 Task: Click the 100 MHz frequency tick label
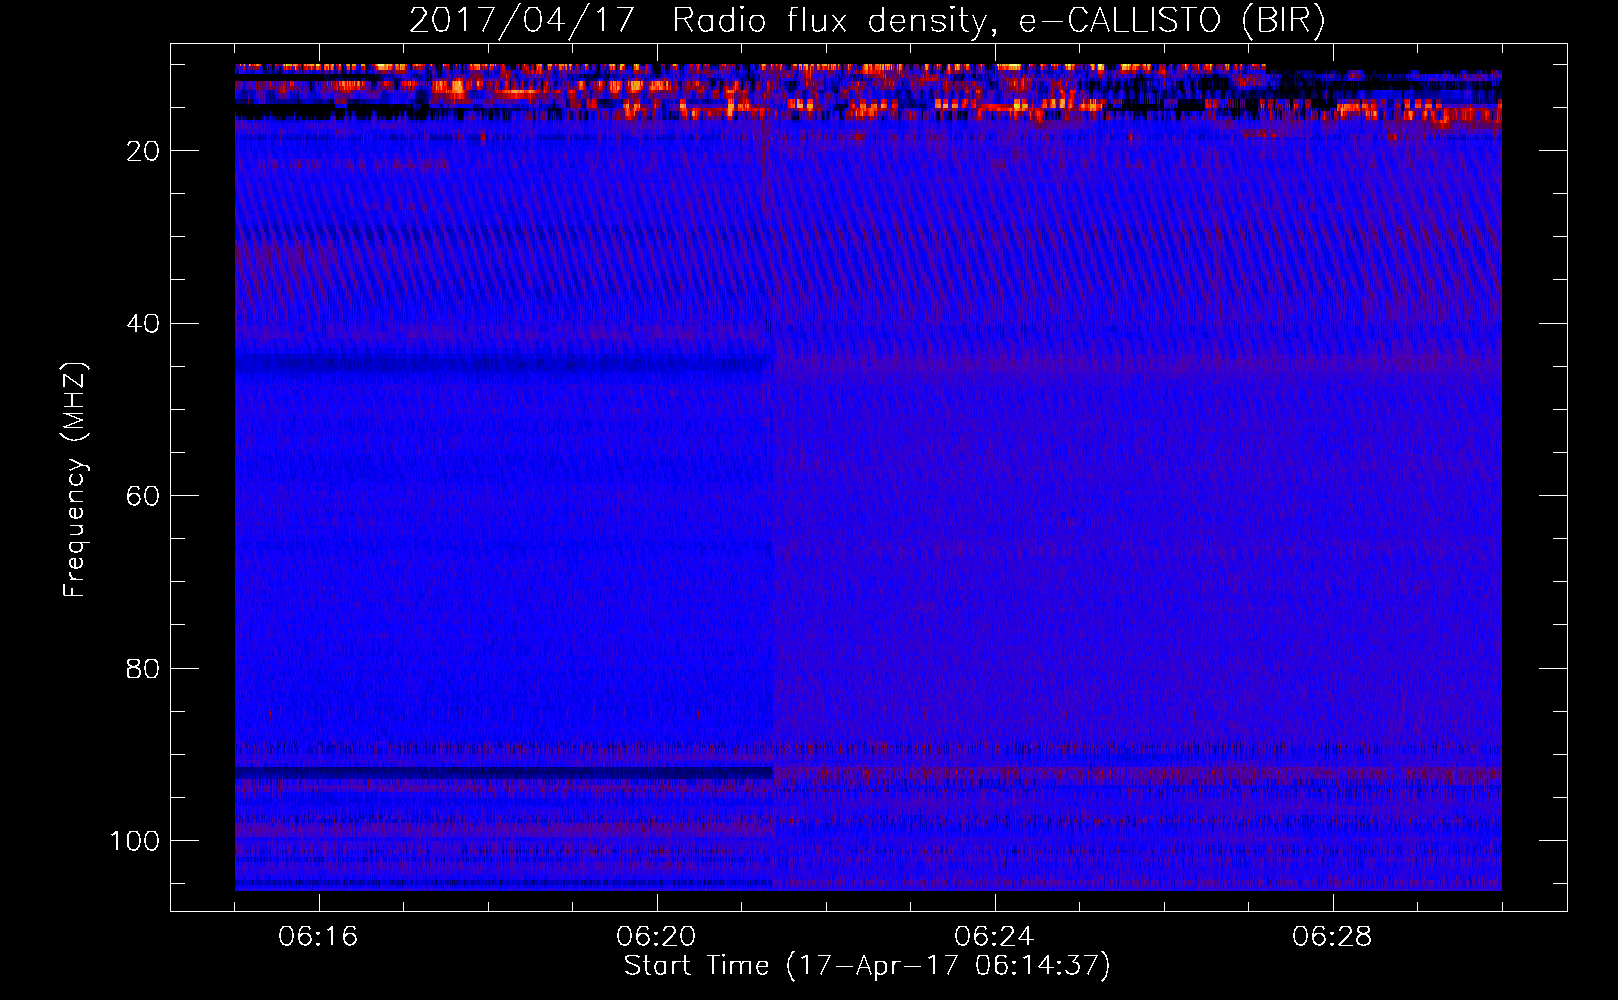[135, 841]
